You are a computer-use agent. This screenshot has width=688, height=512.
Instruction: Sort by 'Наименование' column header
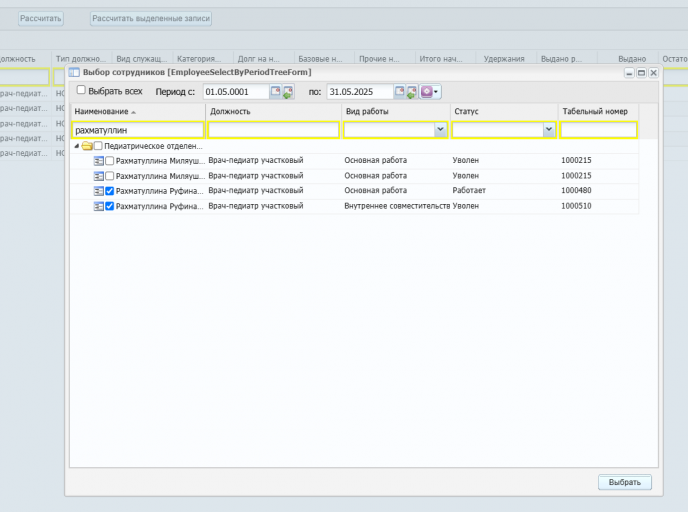coord(138,111)
